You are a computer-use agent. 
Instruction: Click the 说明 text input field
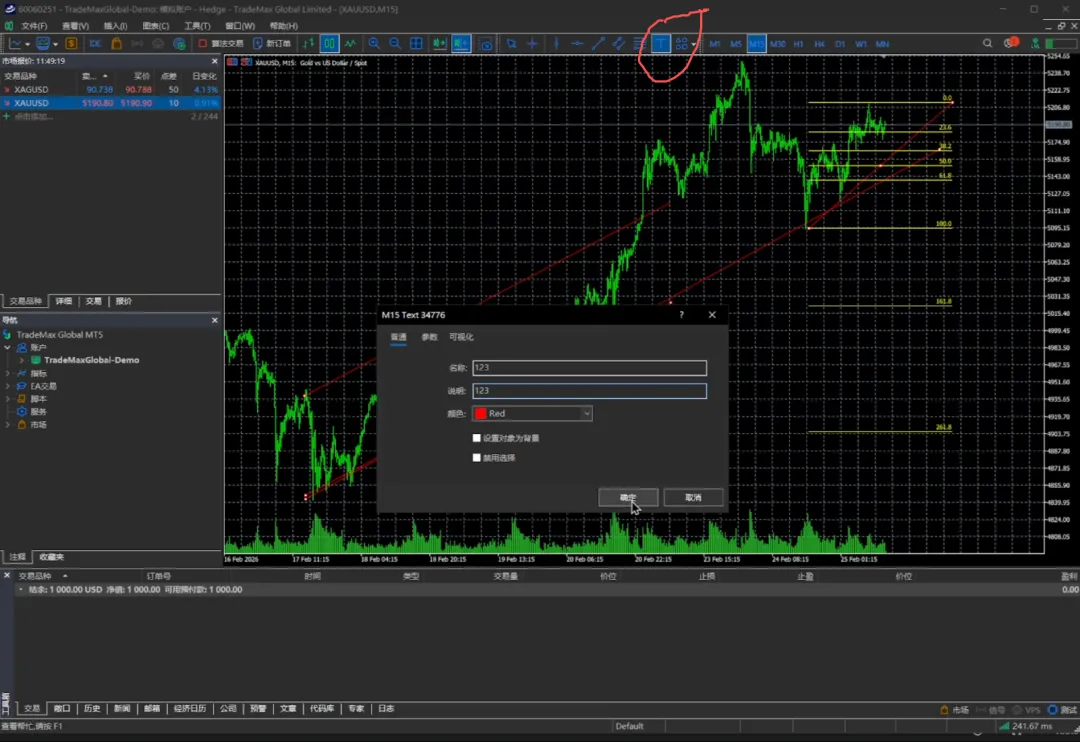coord(589,391)
